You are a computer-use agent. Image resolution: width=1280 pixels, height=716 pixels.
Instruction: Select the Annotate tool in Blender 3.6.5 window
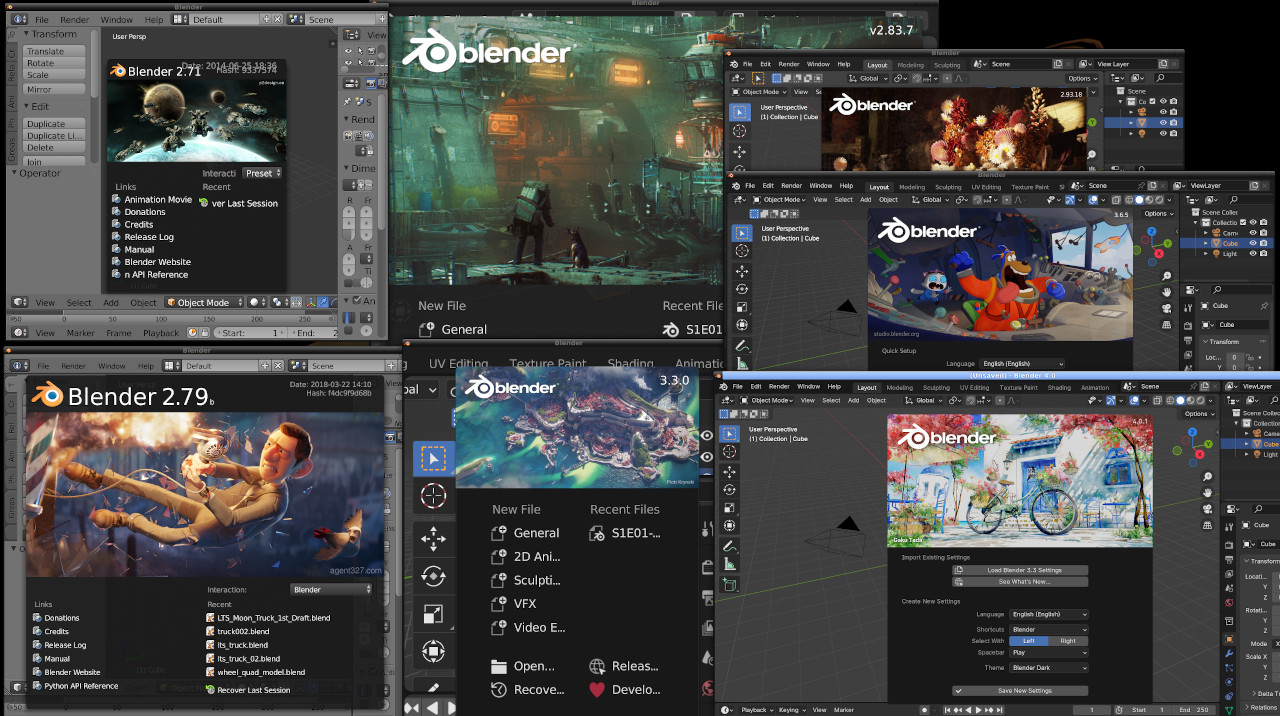pyautogui.click(x=742, y=346)
